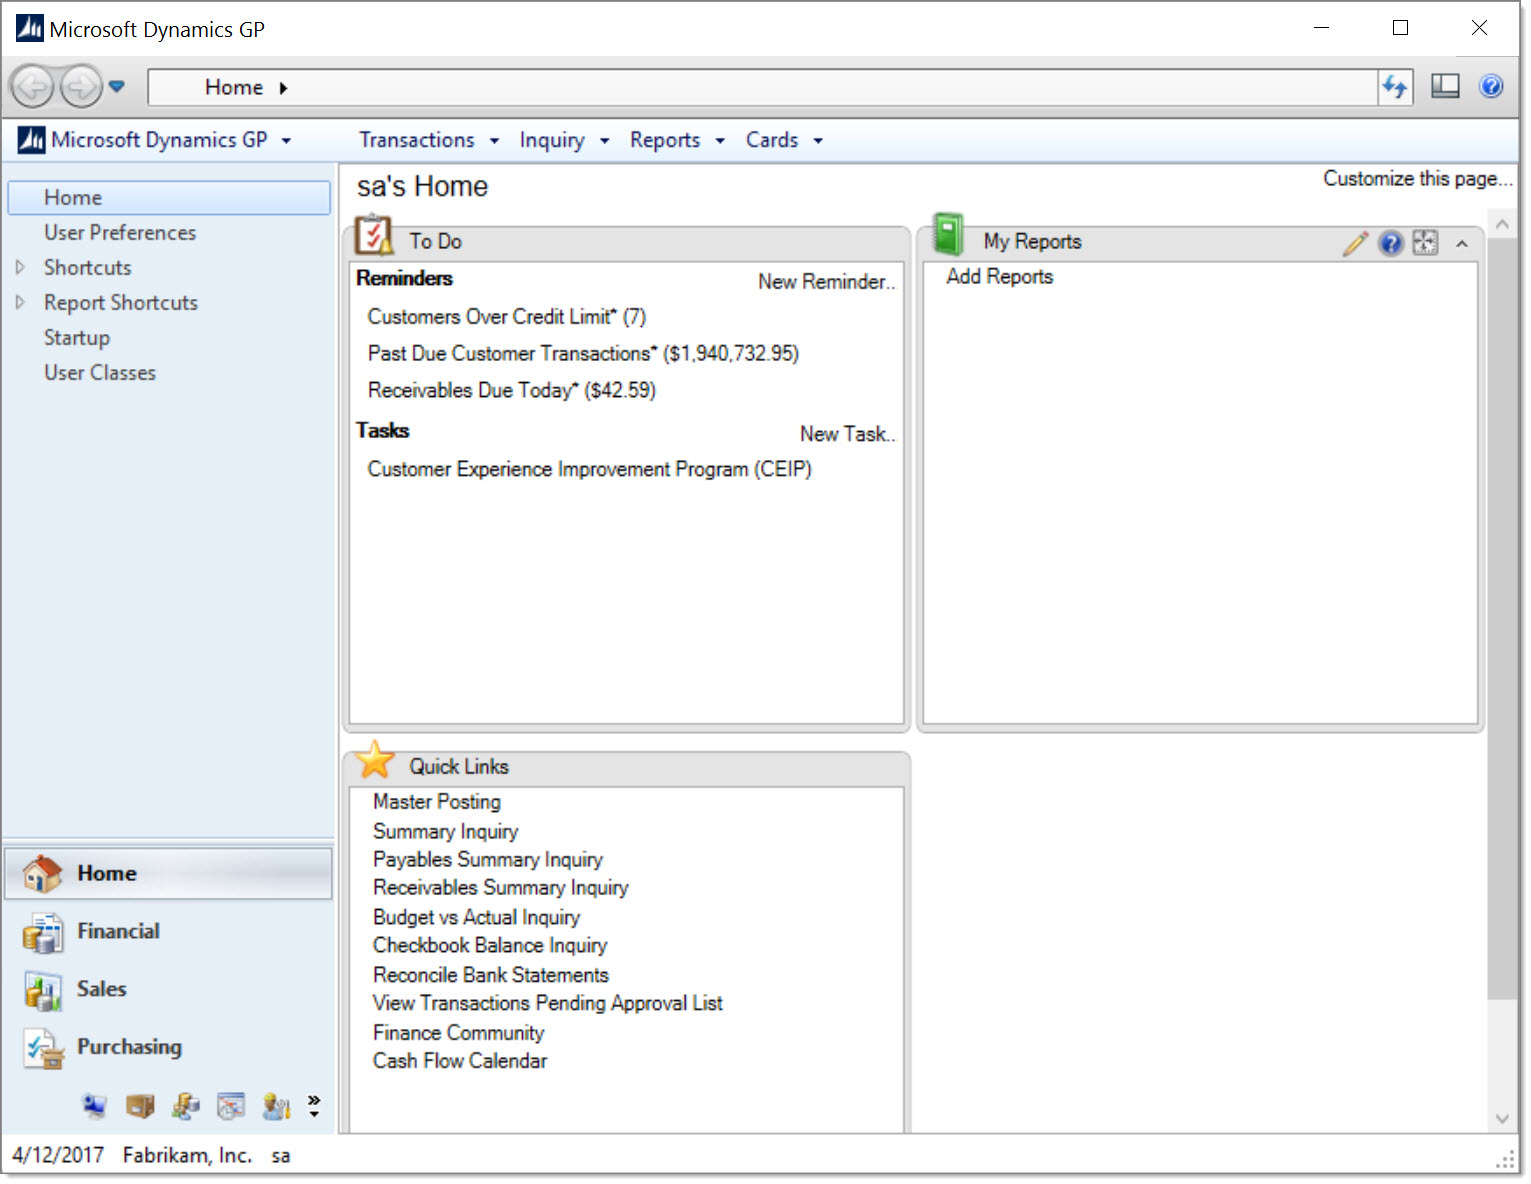Image resolution: width=1531 pixels, height=1184 pixels.
Task: Expand the Shortcuts tree node
Action: pos(20,267)
